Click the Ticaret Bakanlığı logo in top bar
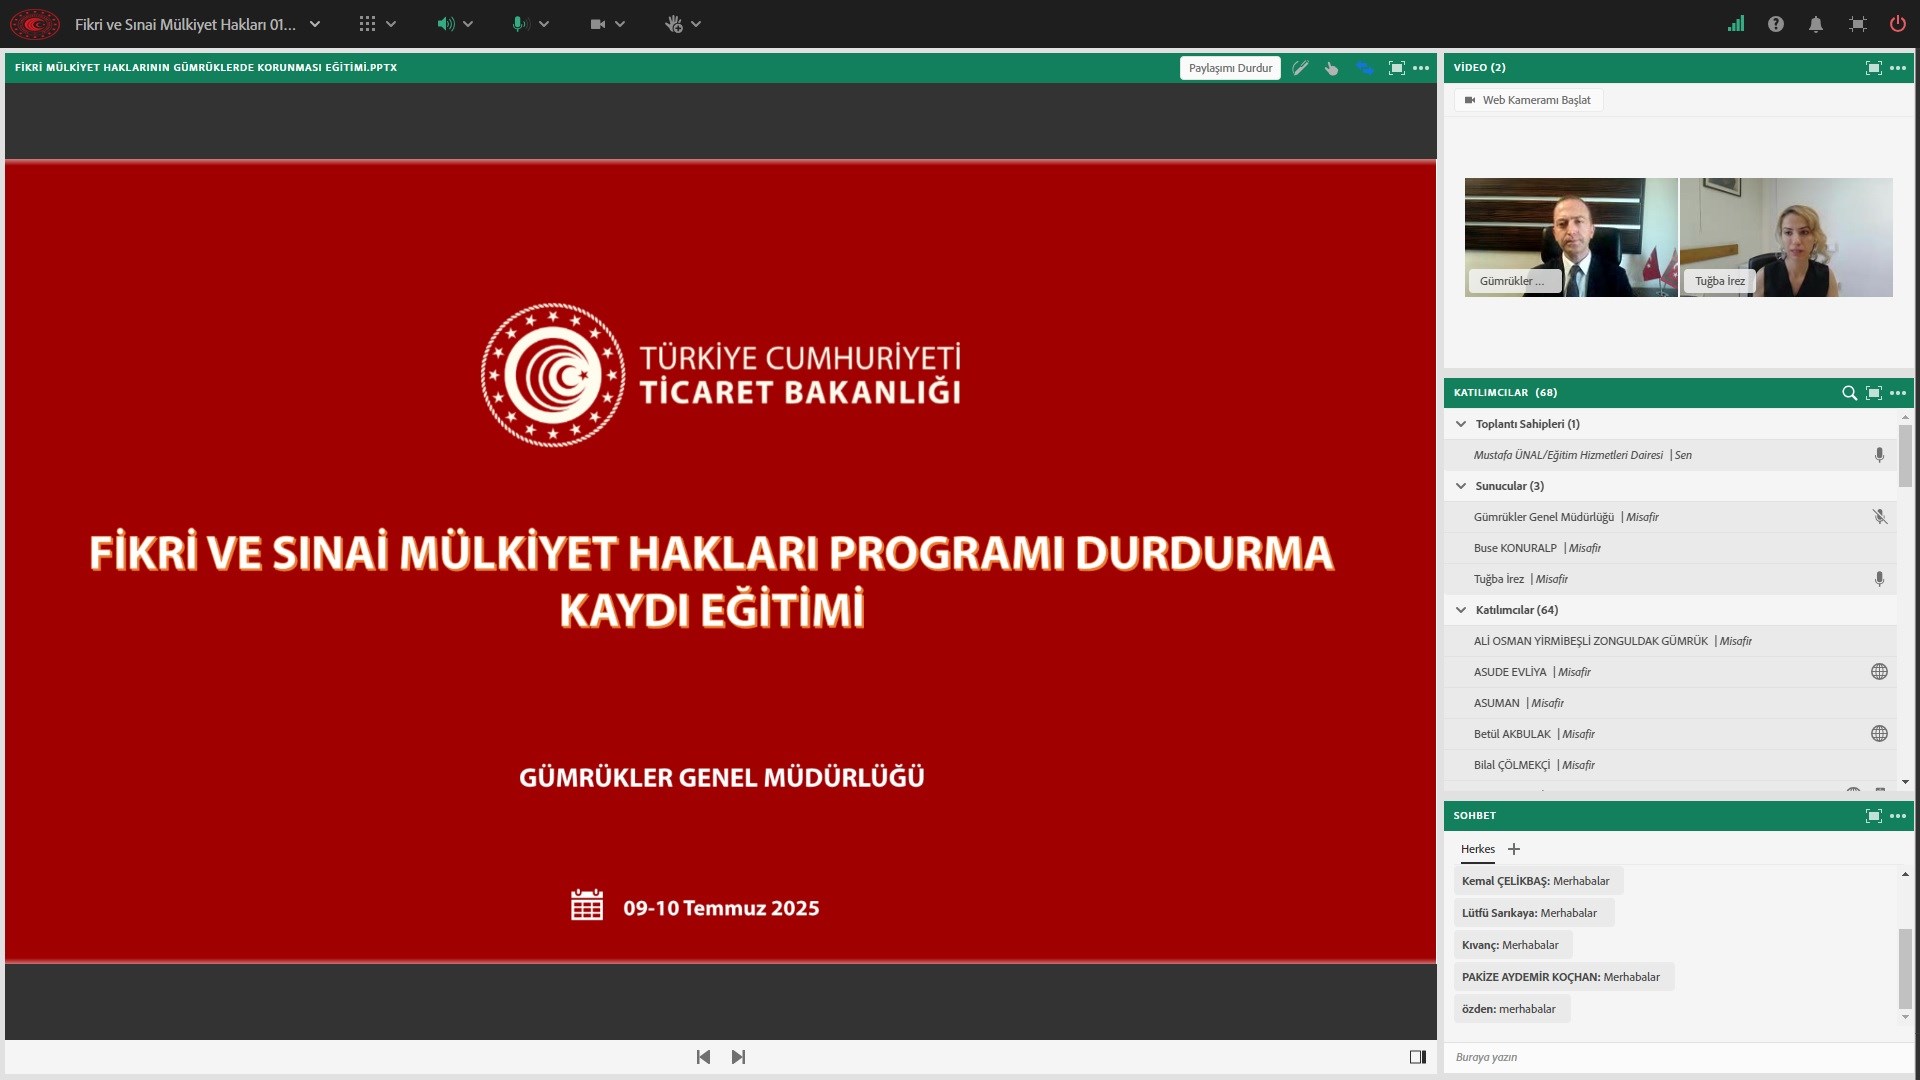The image size is (1920, 1080). (x=35, y=24)
